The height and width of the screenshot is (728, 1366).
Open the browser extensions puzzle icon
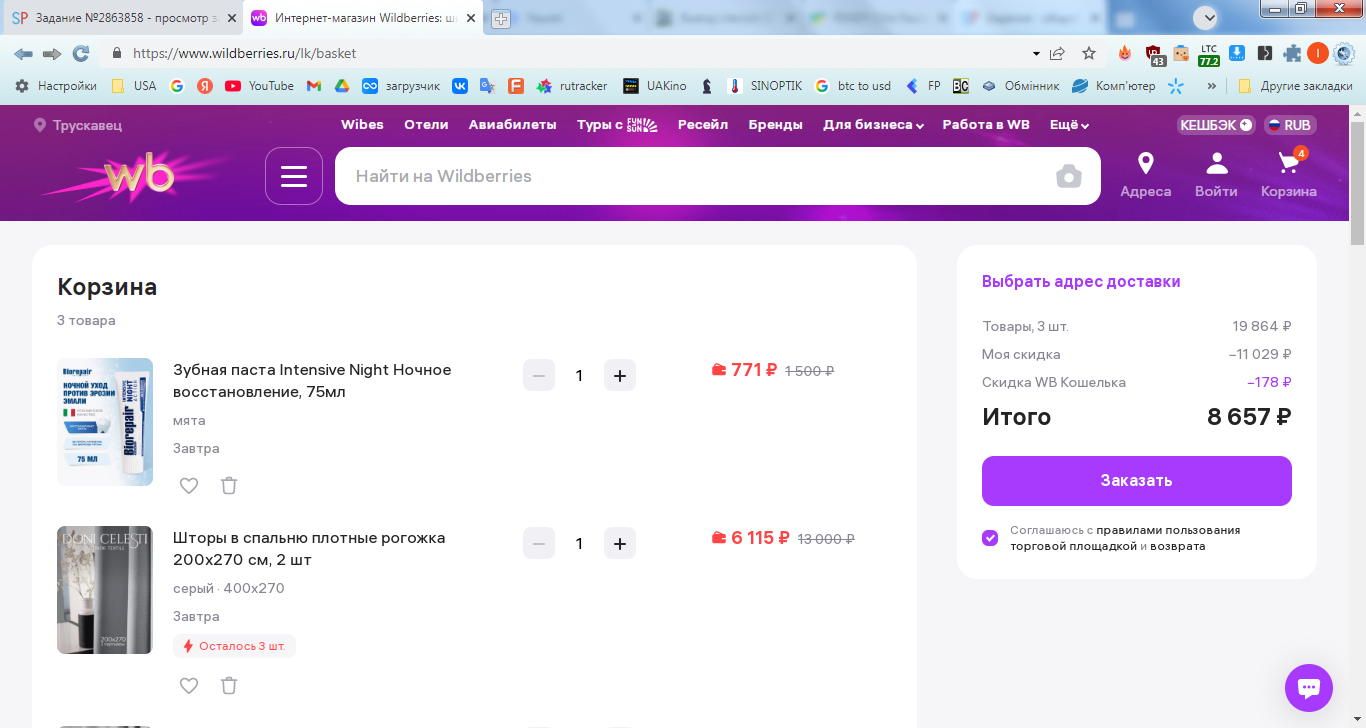tap(1293, 53)
